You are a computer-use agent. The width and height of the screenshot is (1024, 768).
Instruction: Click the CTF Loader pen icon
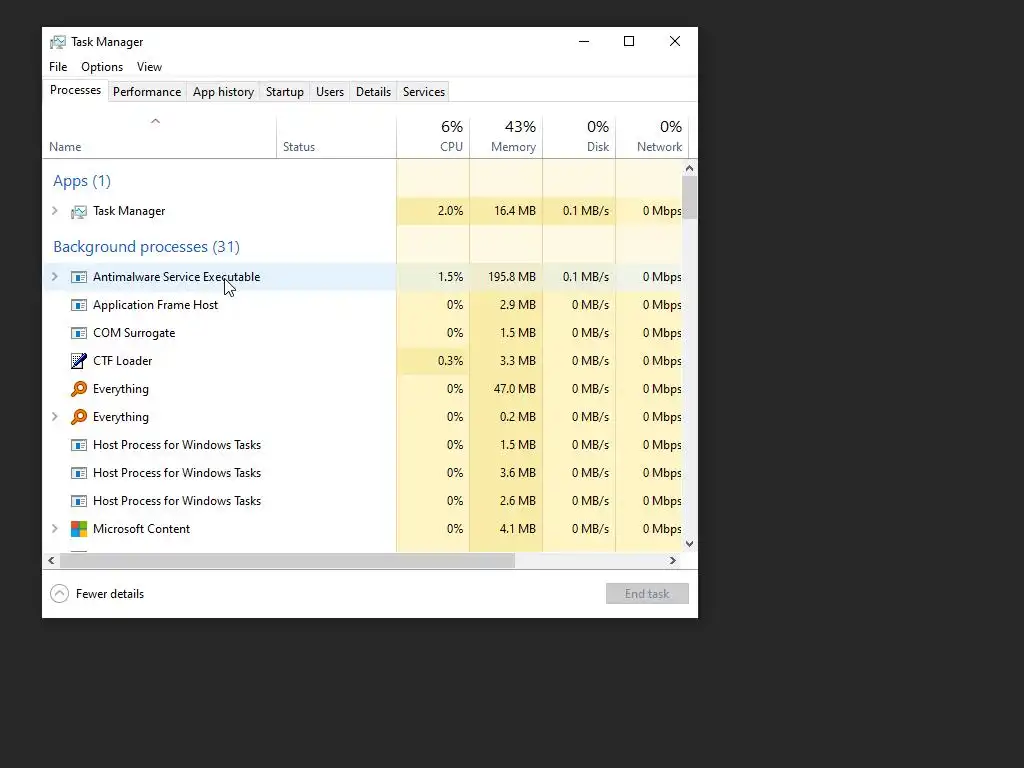(78, 360)
